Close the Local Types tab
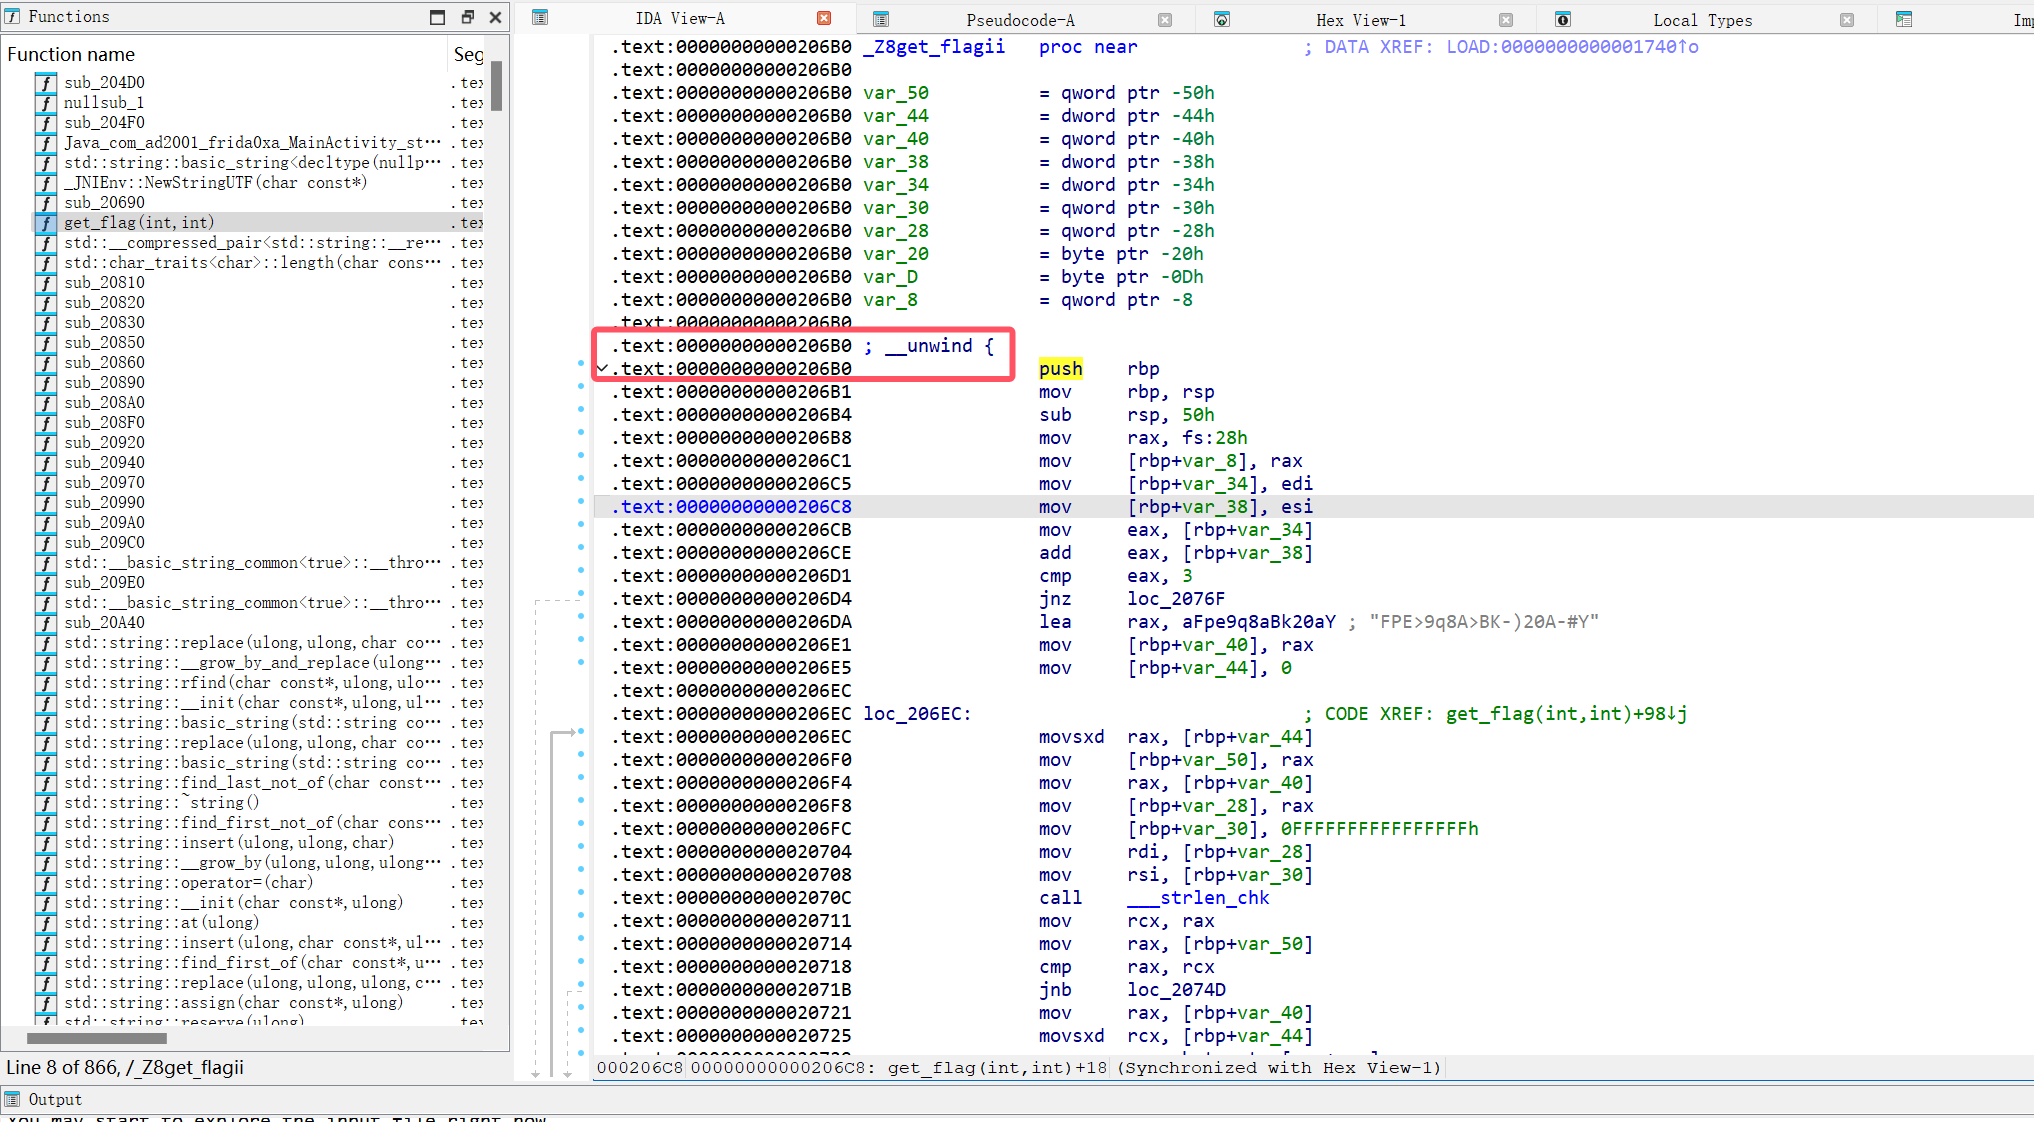2034x1122 pixels. point(1847,20)
